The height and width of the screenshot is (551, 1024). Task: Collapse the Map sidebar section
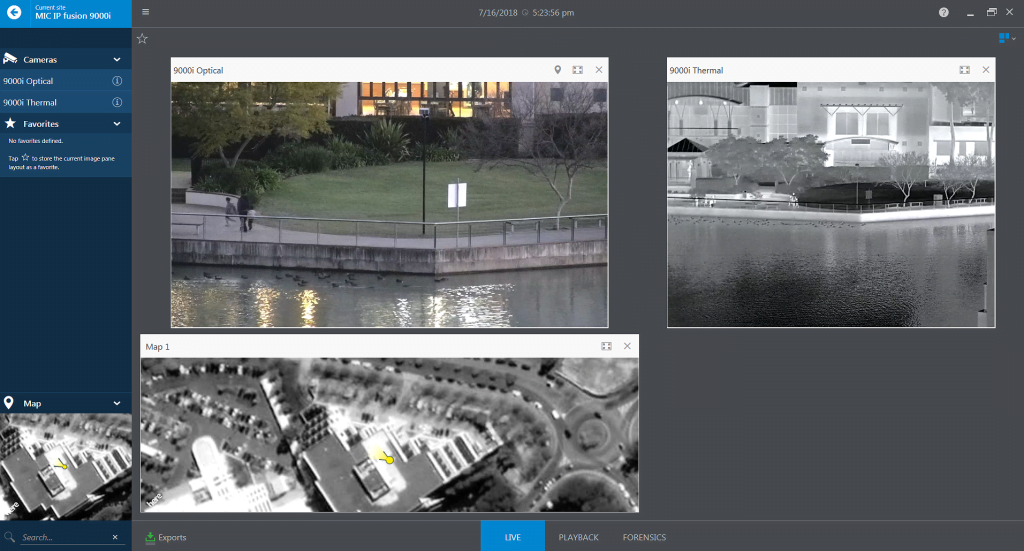coord(117,403)
